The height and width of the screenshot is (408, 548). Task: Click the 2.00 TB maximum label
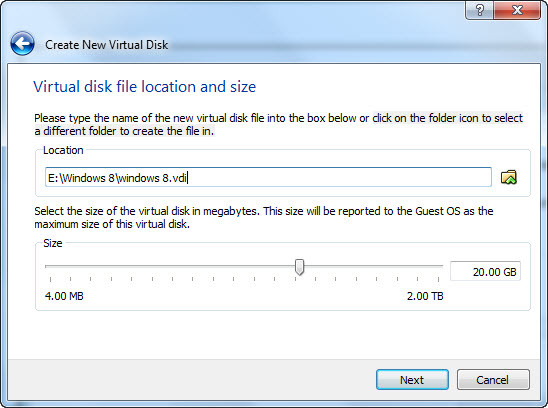pyautogui.click(x=425, y=296)
